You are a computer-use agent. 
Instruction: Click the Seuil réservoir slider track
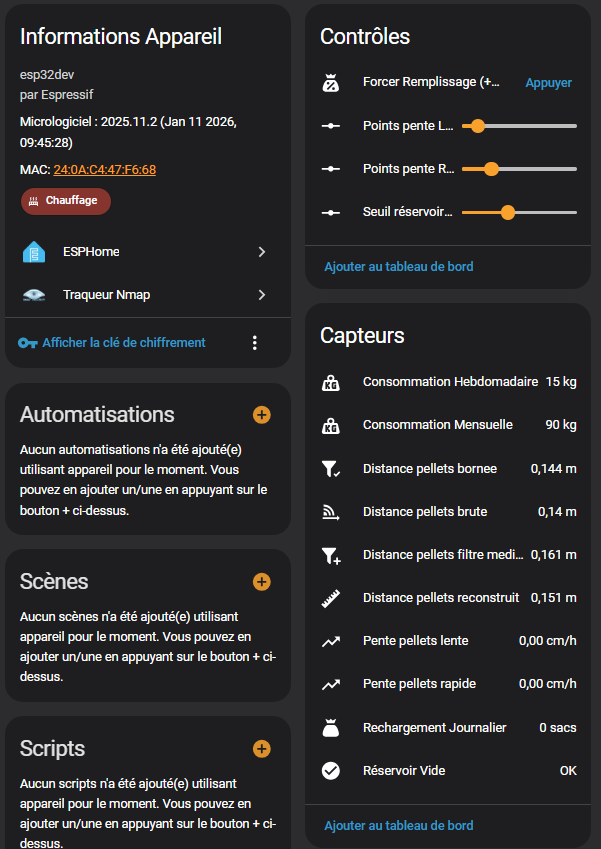tap(519, 212)
